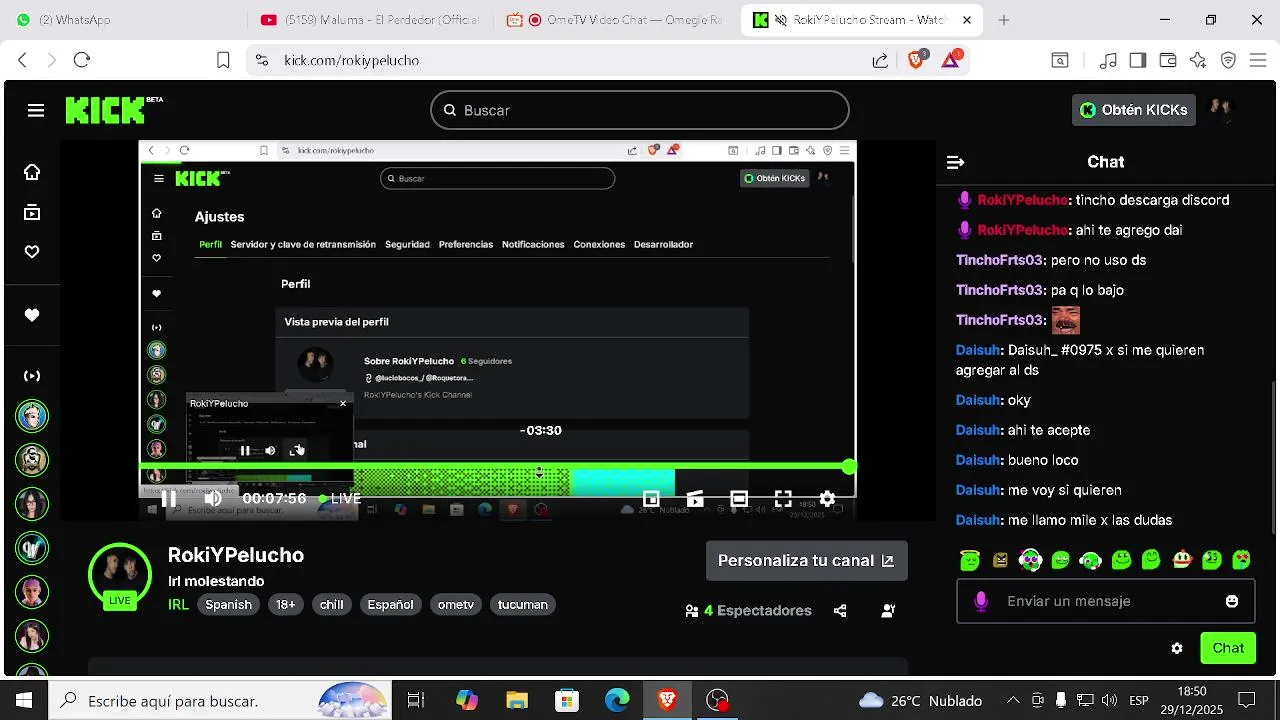Image resolution: width=1280 pixels, height=720 pixels.
Task: Open the user avatar menu top right
Action: (1220, 110)
